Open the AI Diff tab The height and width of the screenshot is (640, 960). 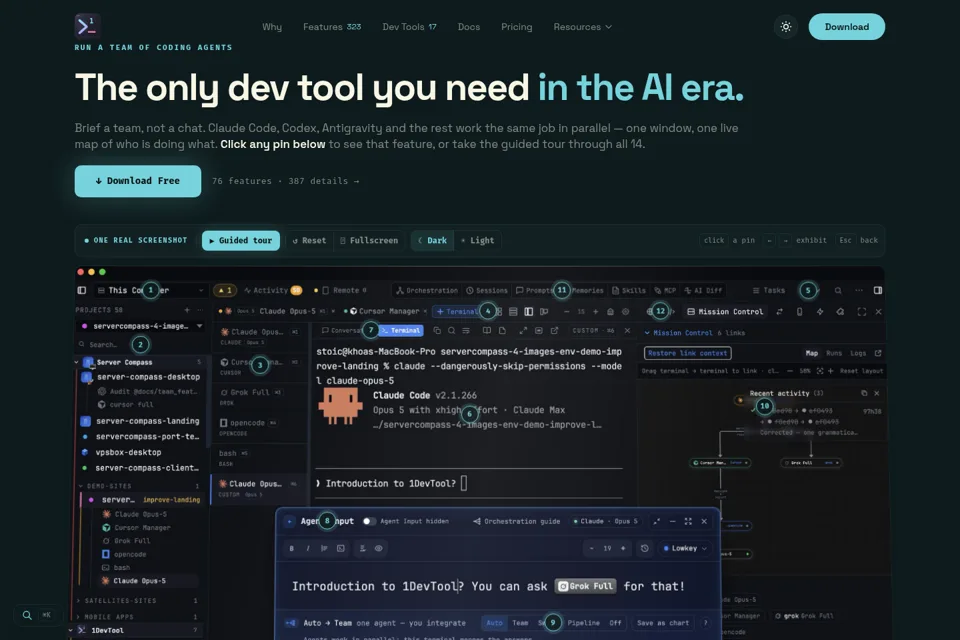(703, 290)
